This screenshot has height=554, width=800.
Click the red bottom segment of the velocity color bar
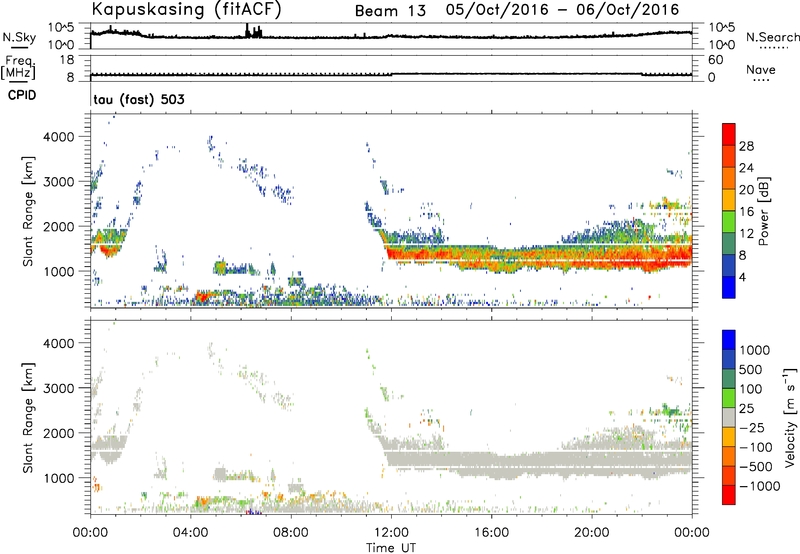(x=729, y=495)
